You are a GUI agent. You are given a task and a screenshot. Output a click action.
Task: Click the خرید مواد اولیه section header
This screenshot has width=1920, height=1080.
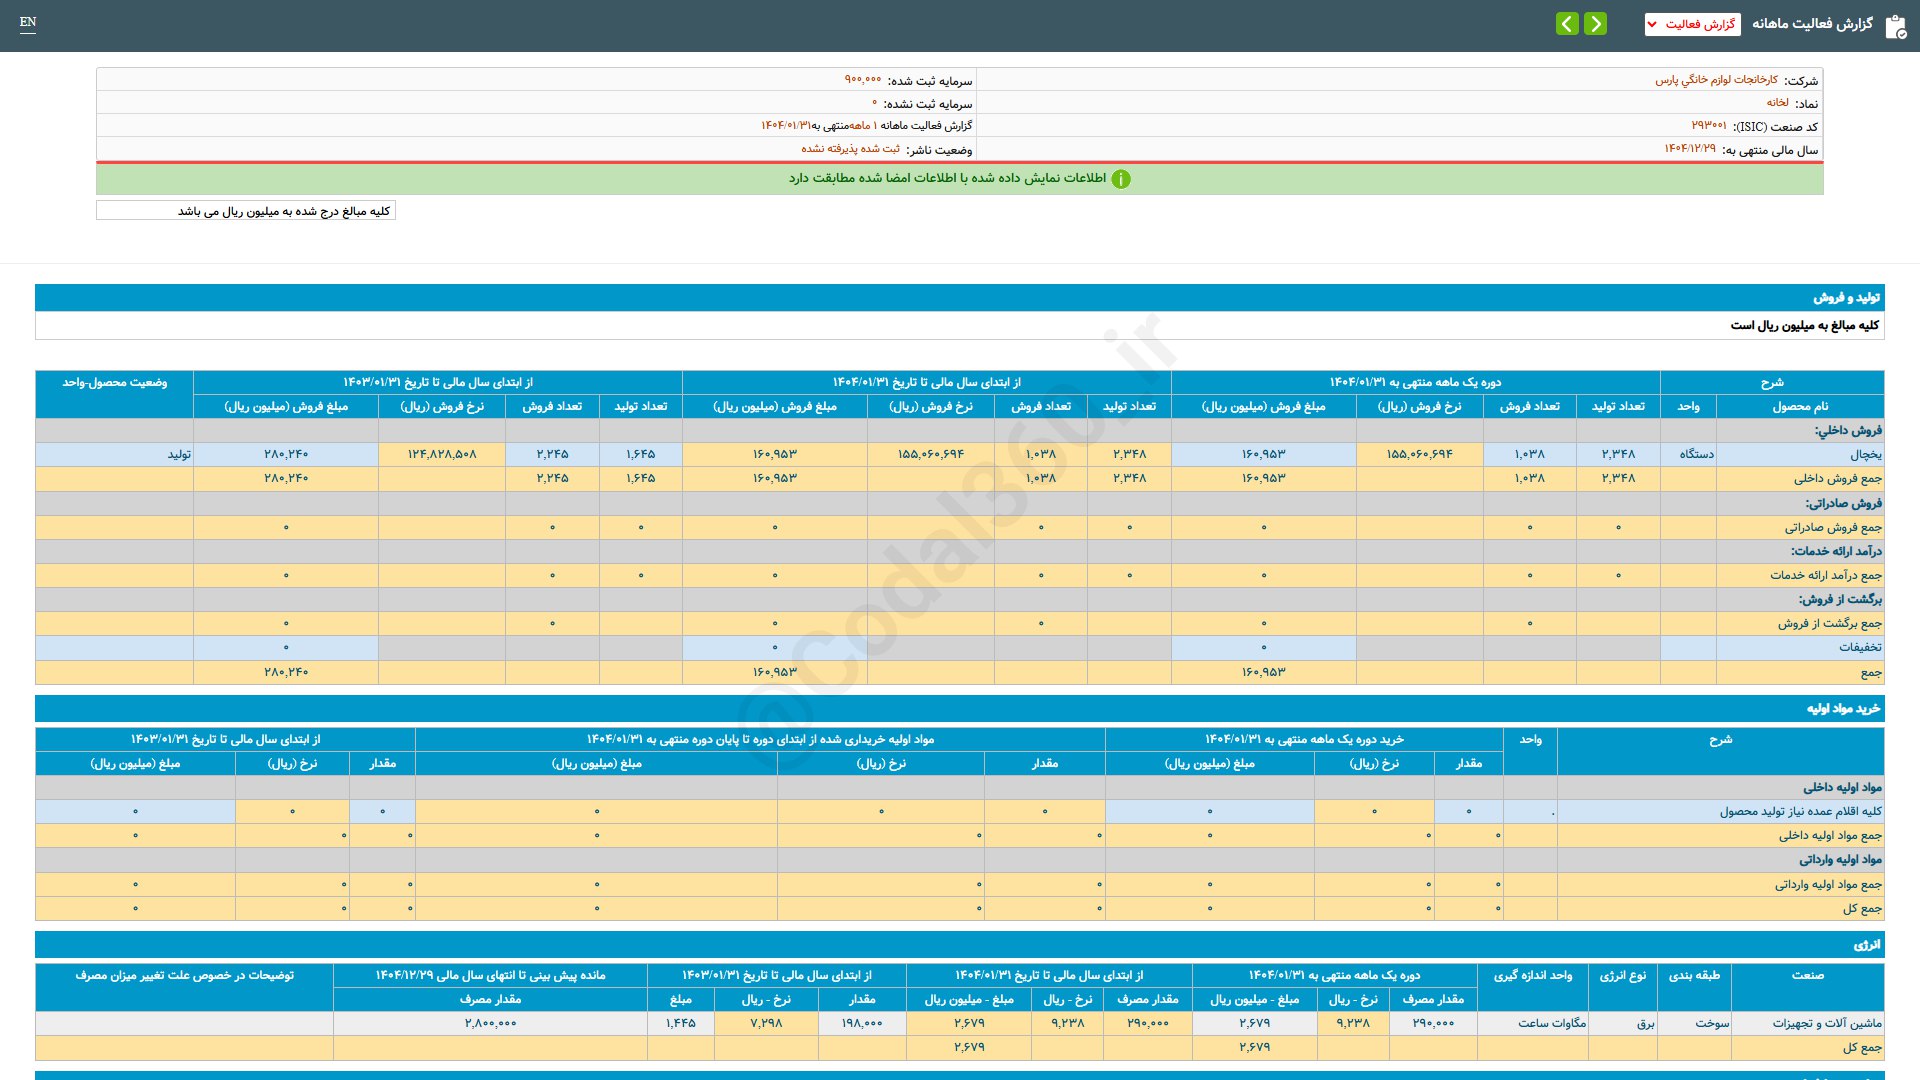point(1842,709)
